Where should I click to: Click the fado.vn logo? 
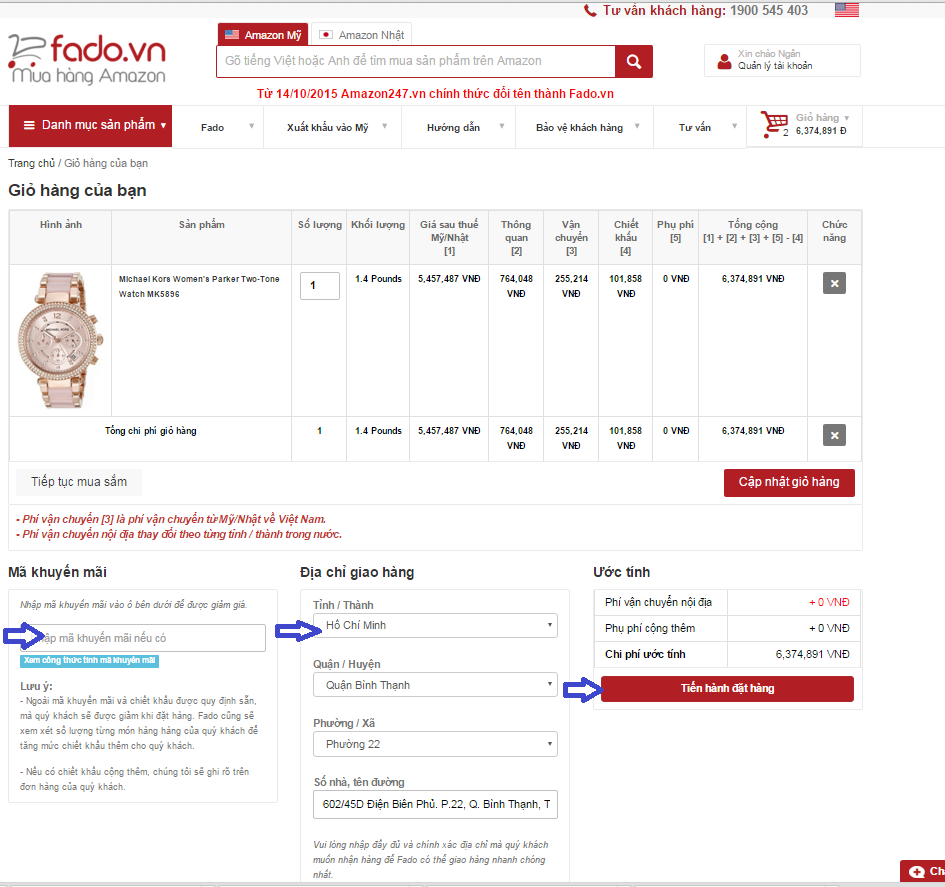coord(87,59)
